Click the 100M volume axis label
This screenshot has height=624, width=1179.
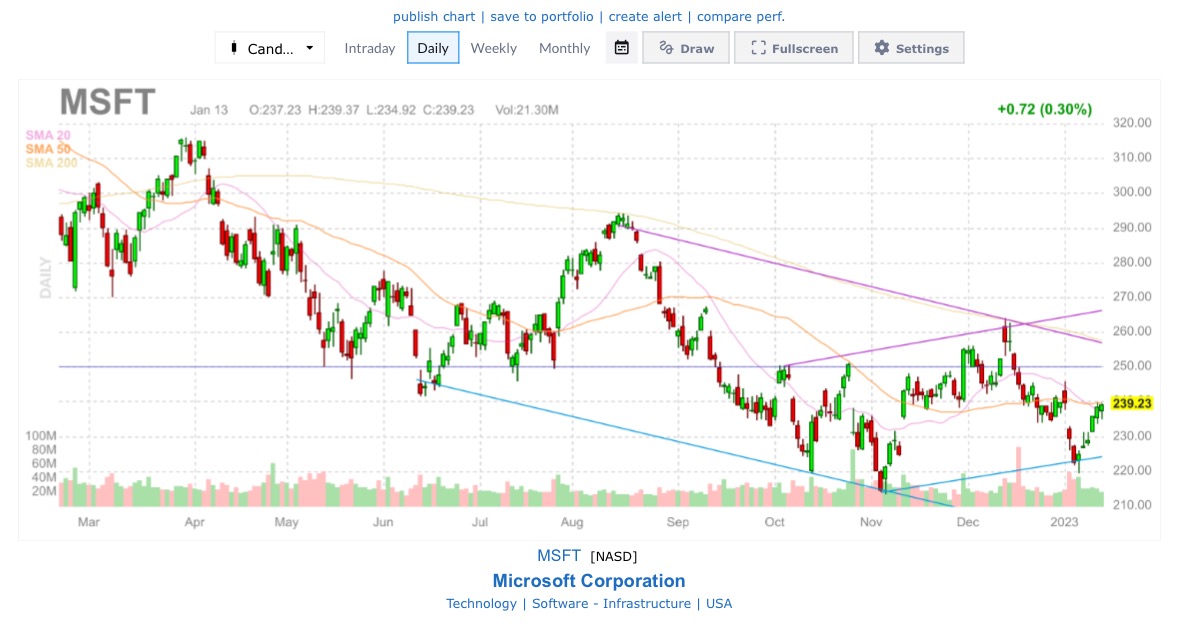pyautogui.click(x=41, y=436)
